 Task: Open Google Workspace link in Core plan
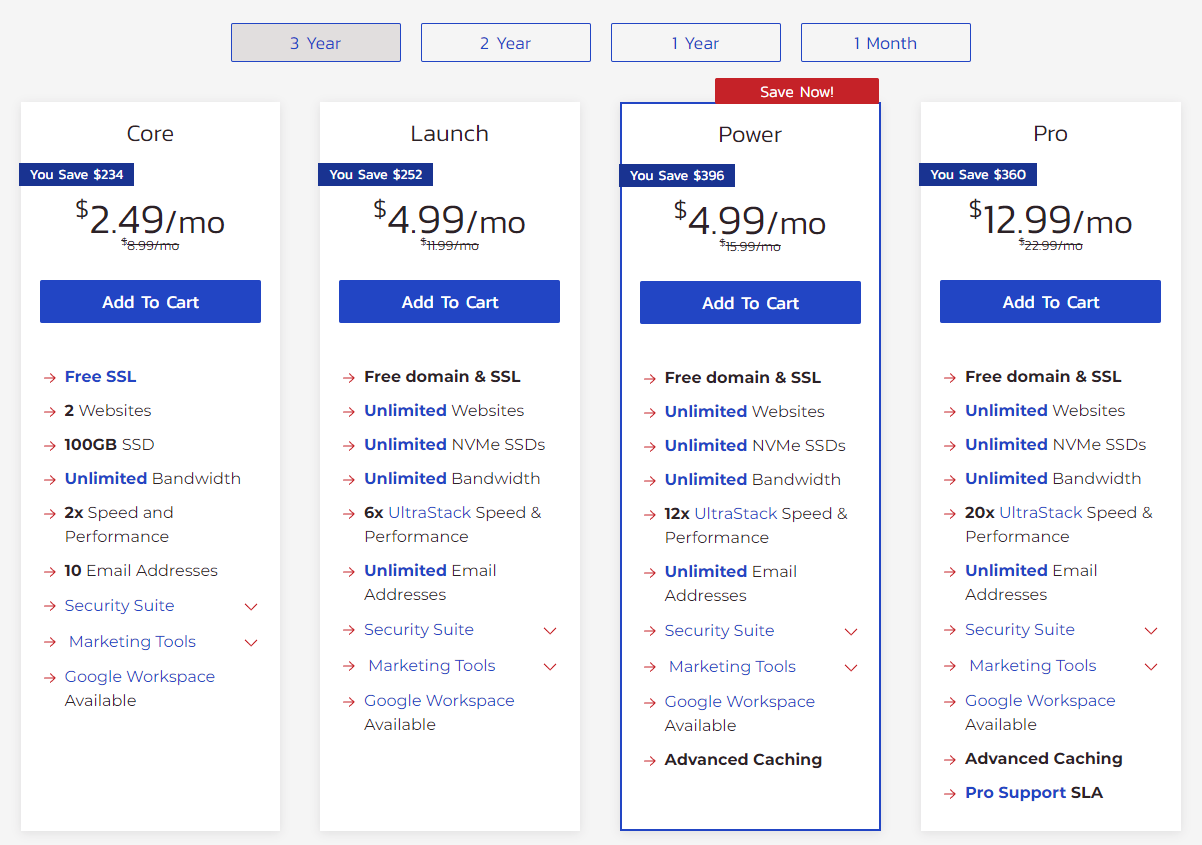point(140,676)
